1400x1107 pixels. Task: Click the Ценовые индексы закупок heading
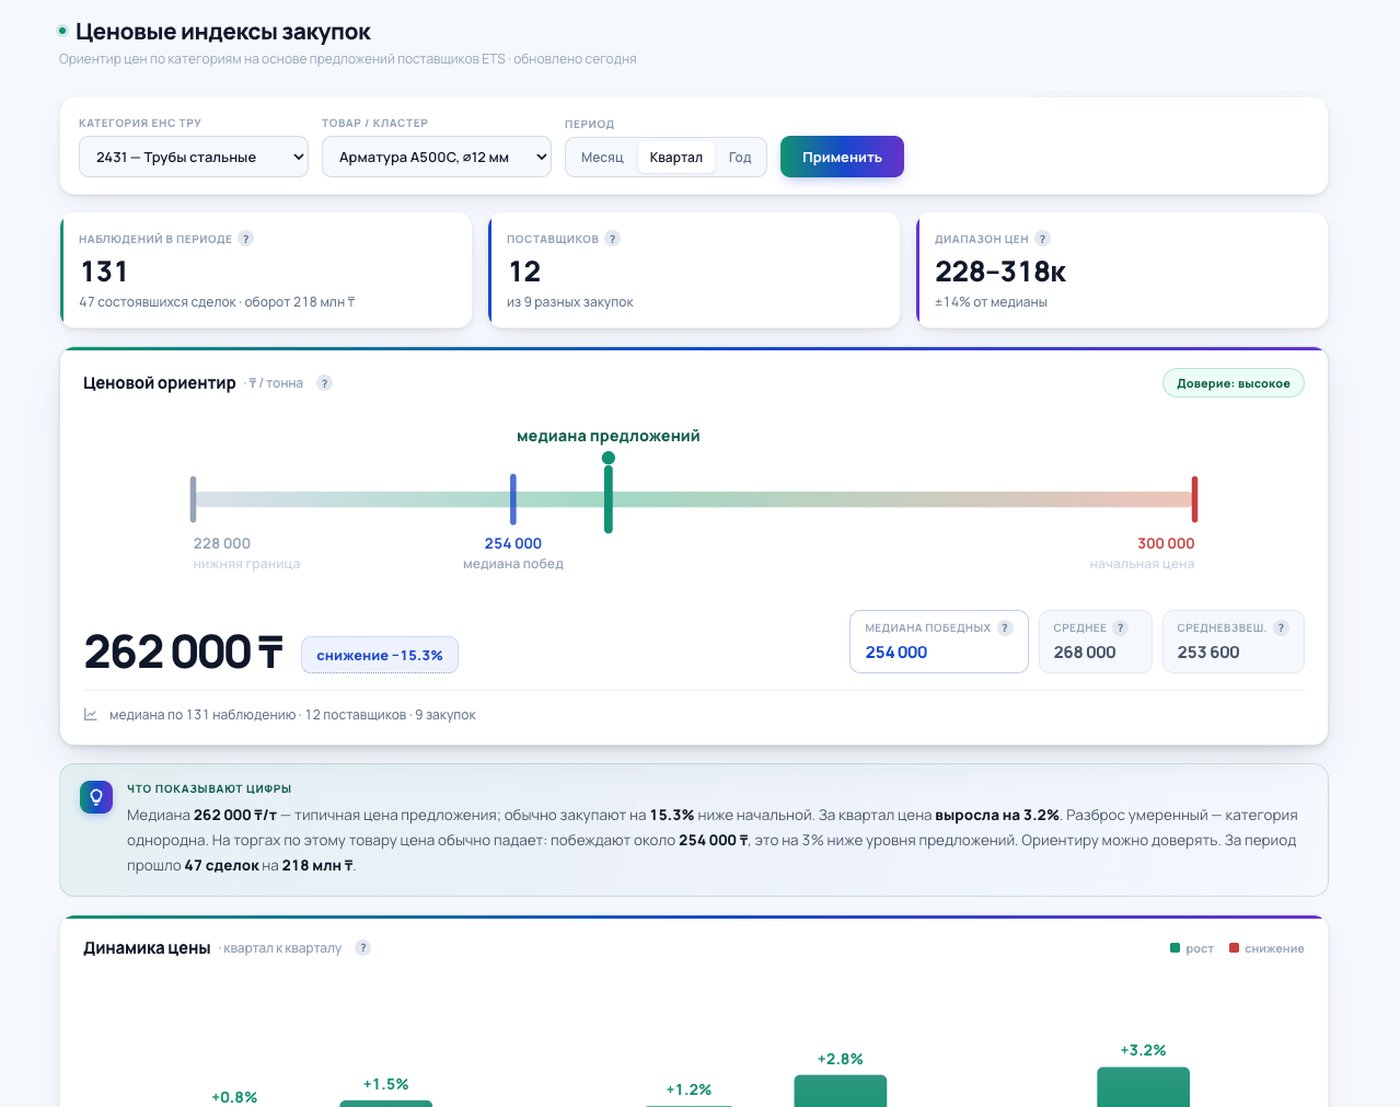point(223,32)
